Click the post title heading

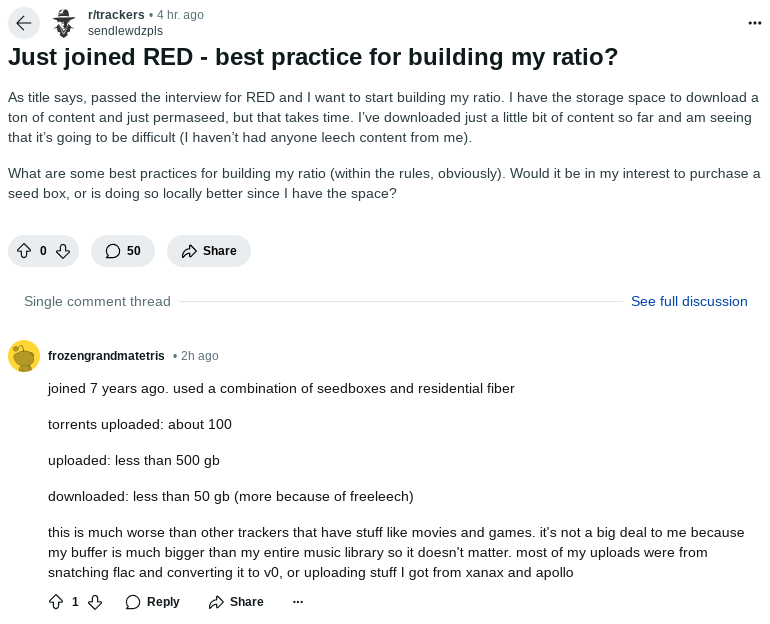click(x=313, y=57)
